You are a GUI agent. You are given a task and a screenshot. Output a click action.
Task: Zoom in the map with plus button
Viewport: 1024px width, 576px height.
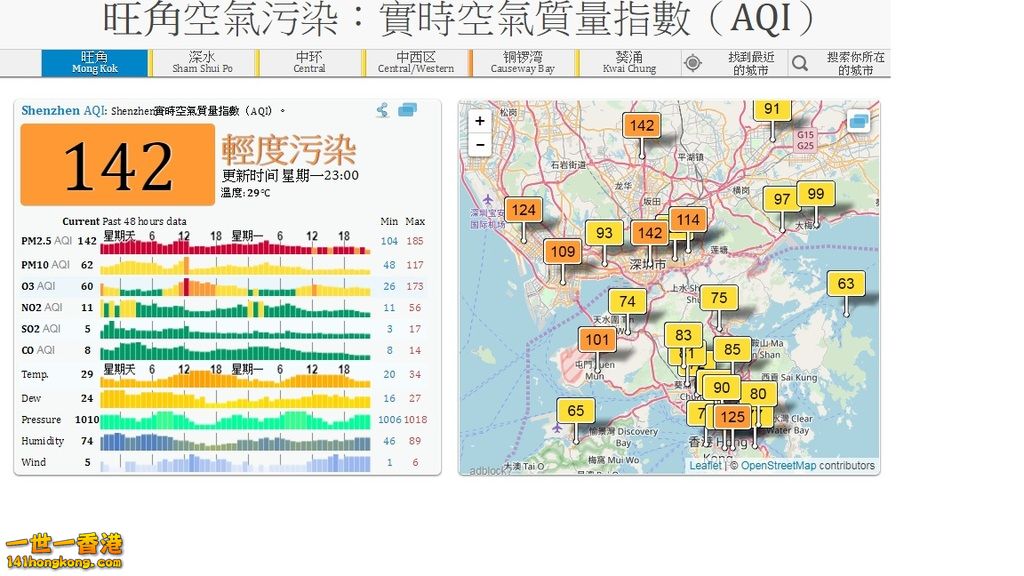480,121
